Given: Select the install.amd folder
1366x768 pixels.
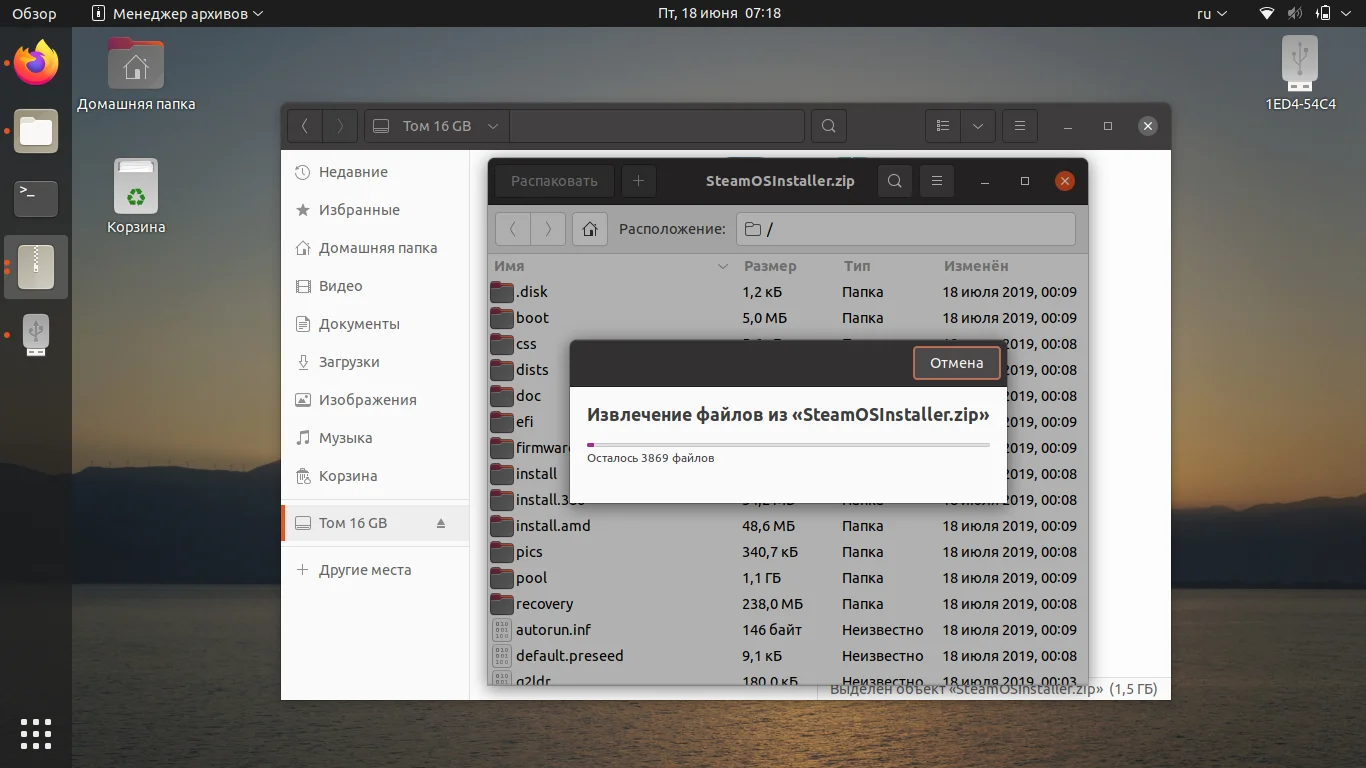Looking at the screenshot, I should click(x=787, y=526).
